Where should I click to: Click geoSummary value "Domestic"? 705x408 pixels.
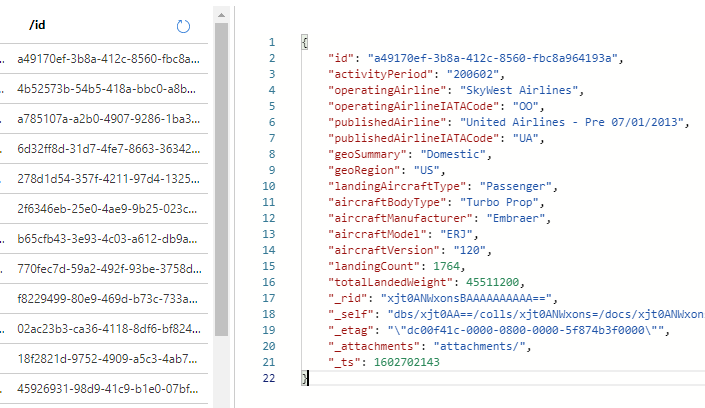453,154
